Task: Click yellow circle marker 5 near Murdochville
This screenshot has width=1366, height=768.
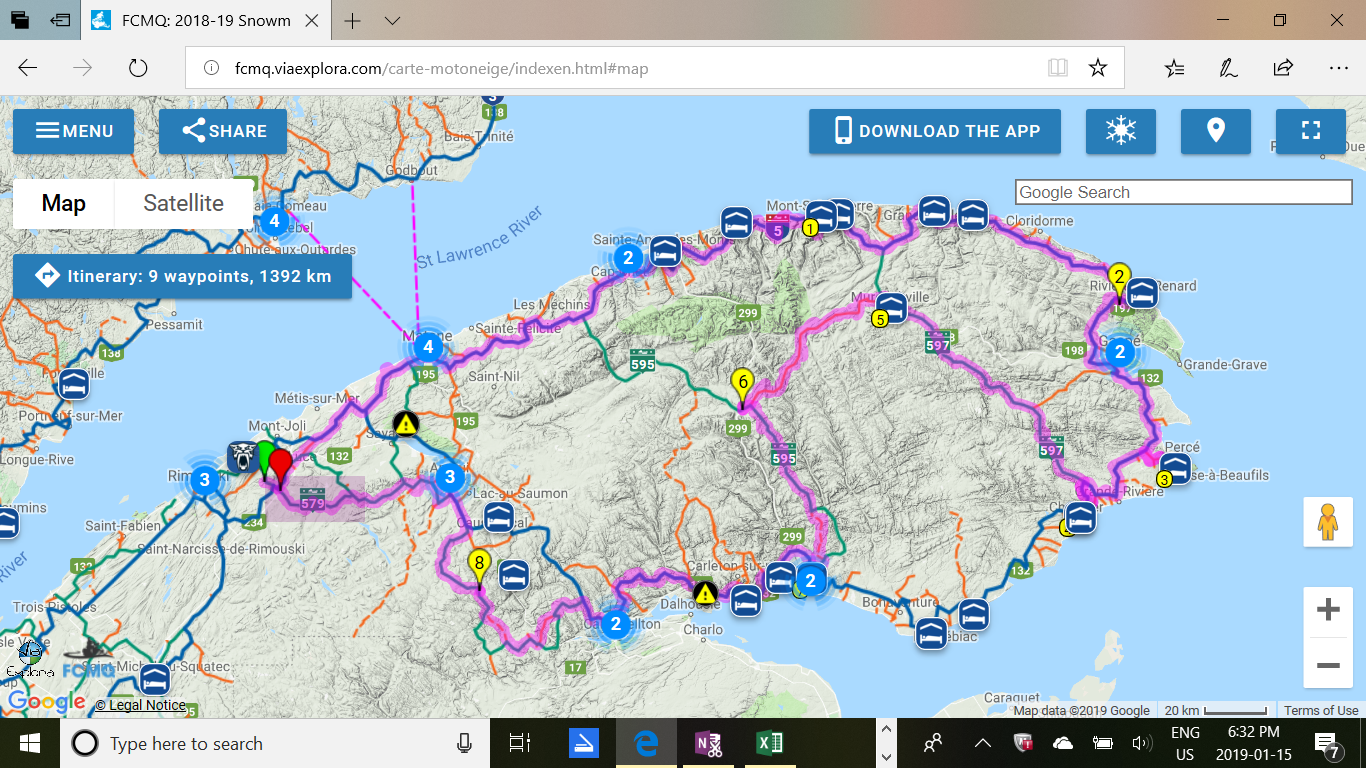Action: pyautogui.click(x=880, y=320)
